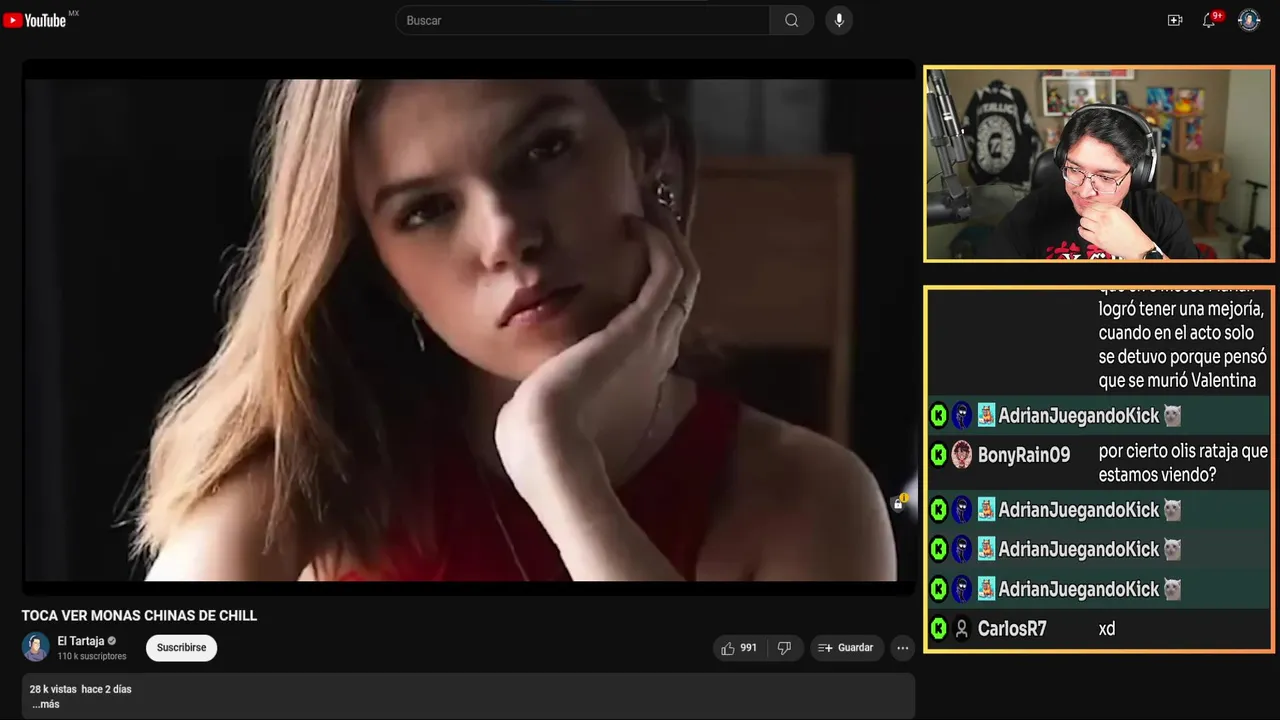Open the YouTube home logo
The image size is (1280, 720).
pos(35,20)
